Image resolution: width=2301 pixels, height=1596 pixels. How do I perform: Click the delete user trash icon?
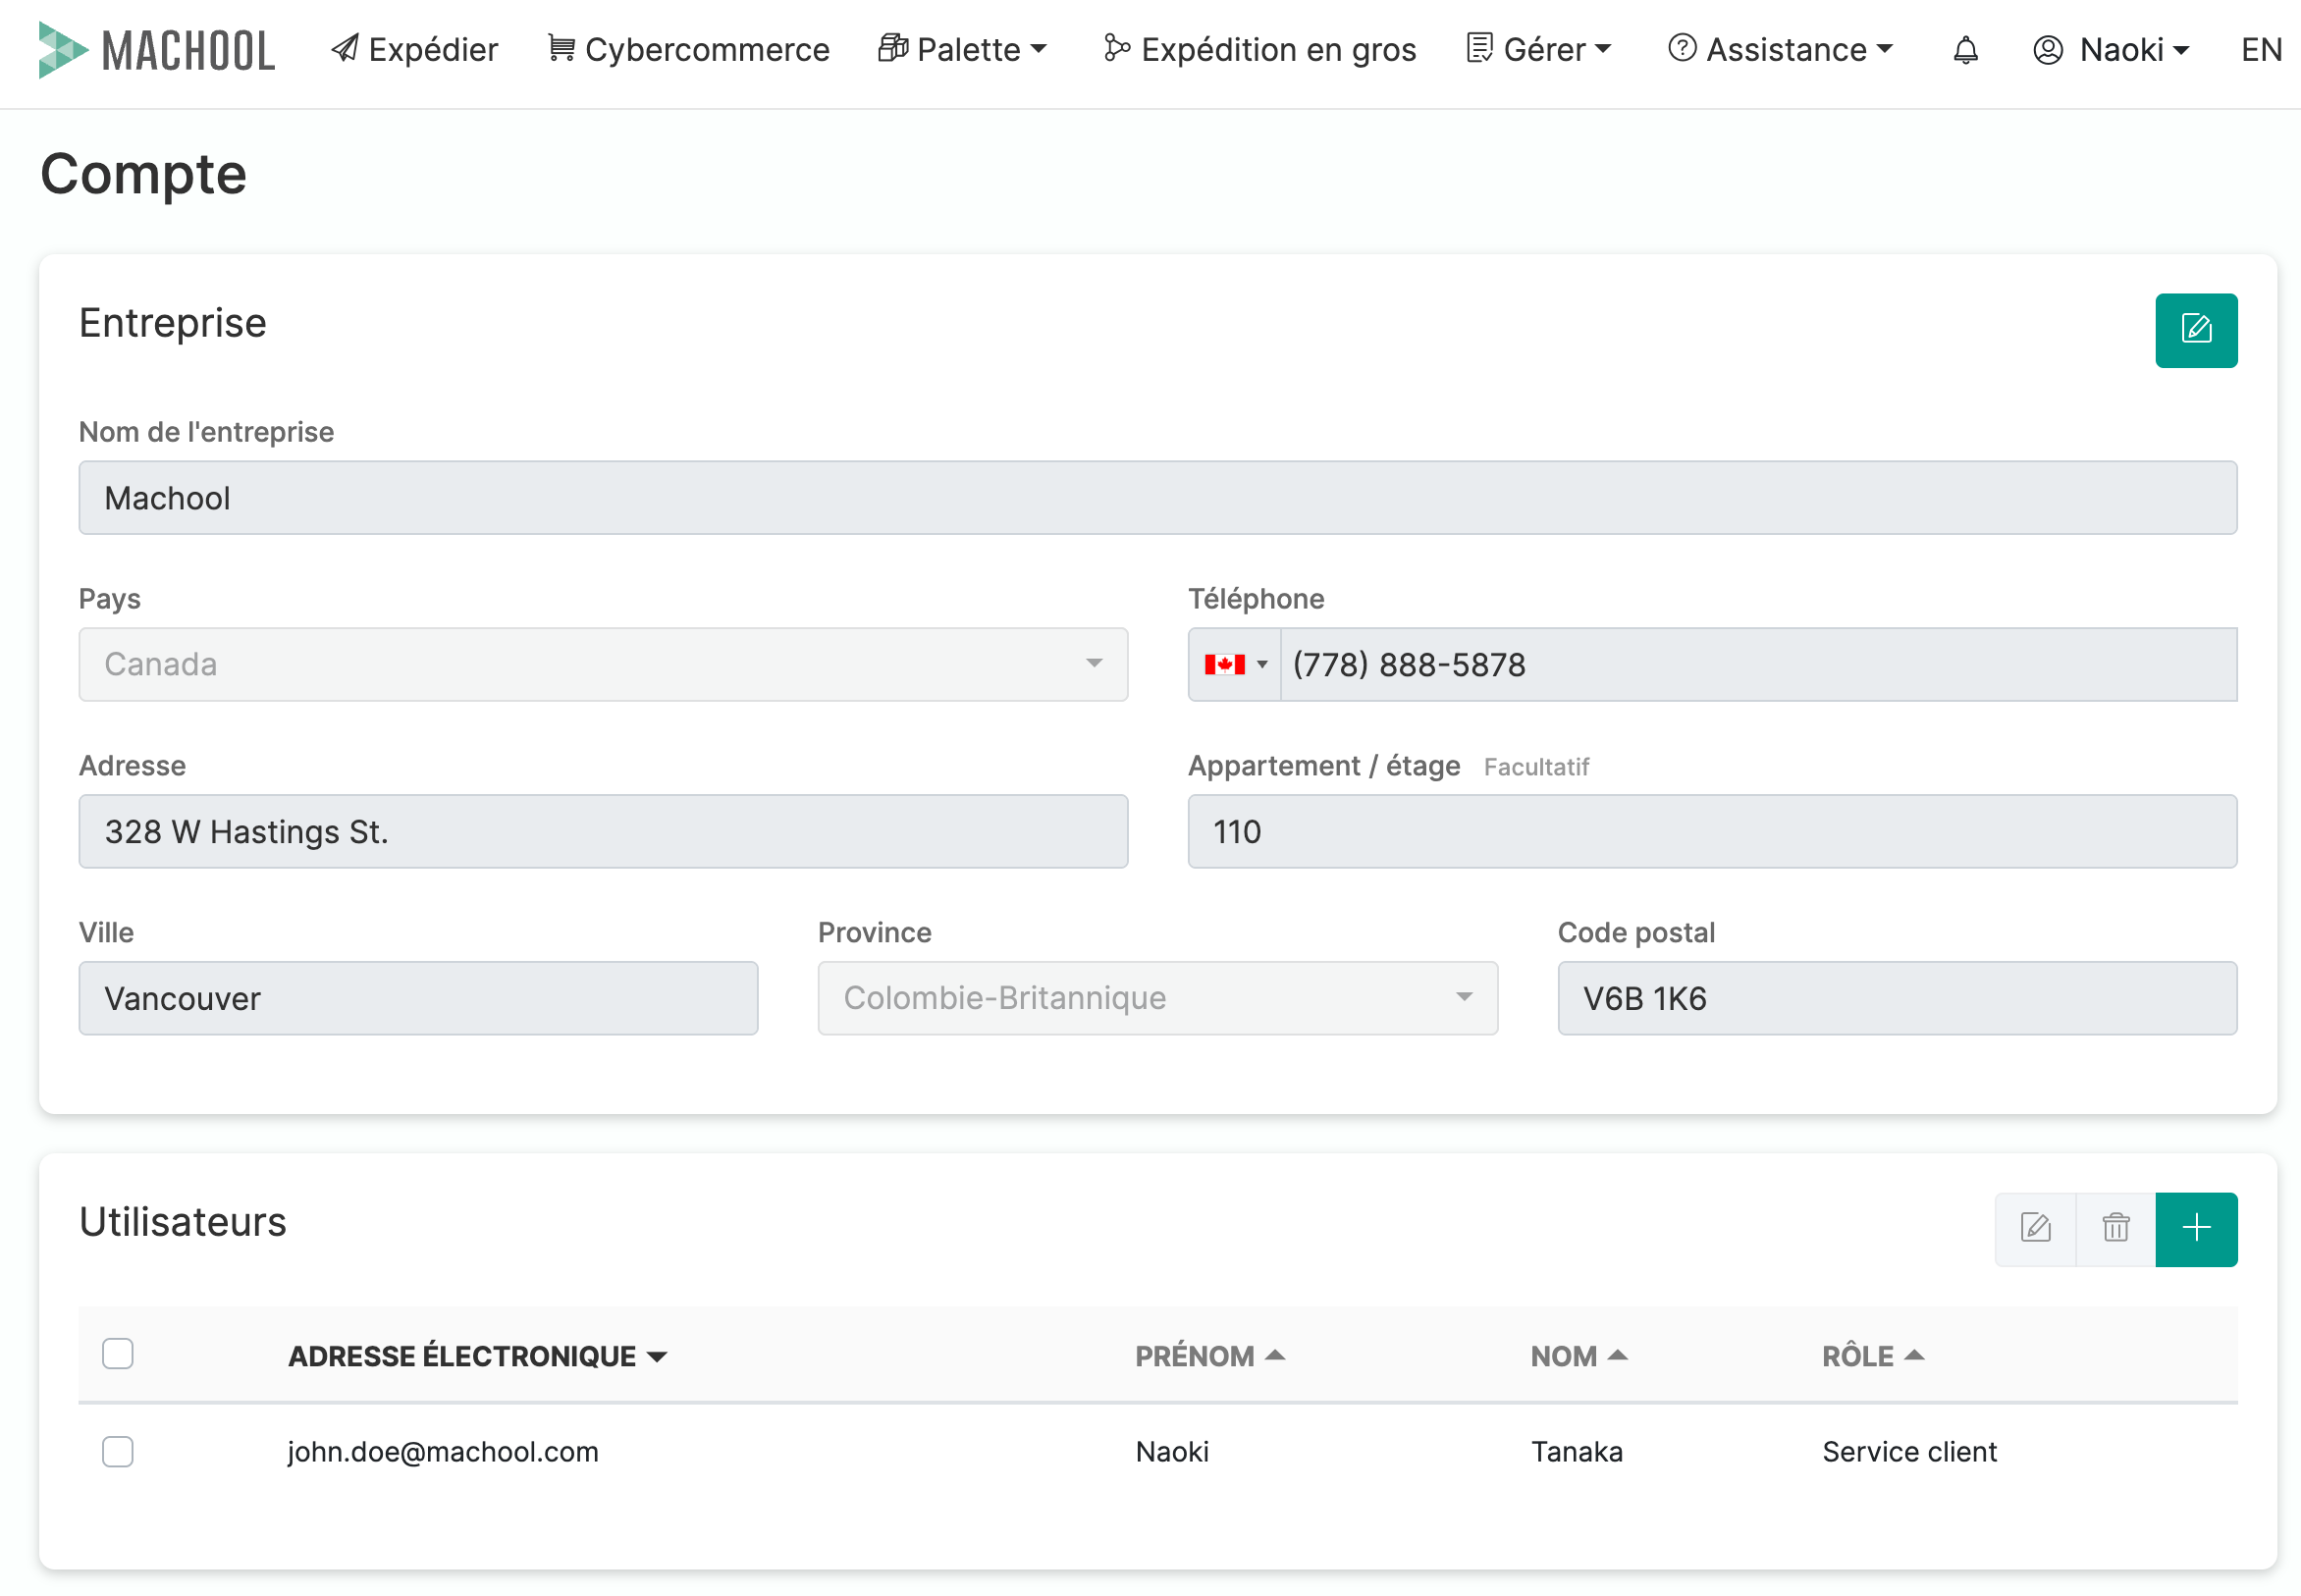click(2115, 1228)
